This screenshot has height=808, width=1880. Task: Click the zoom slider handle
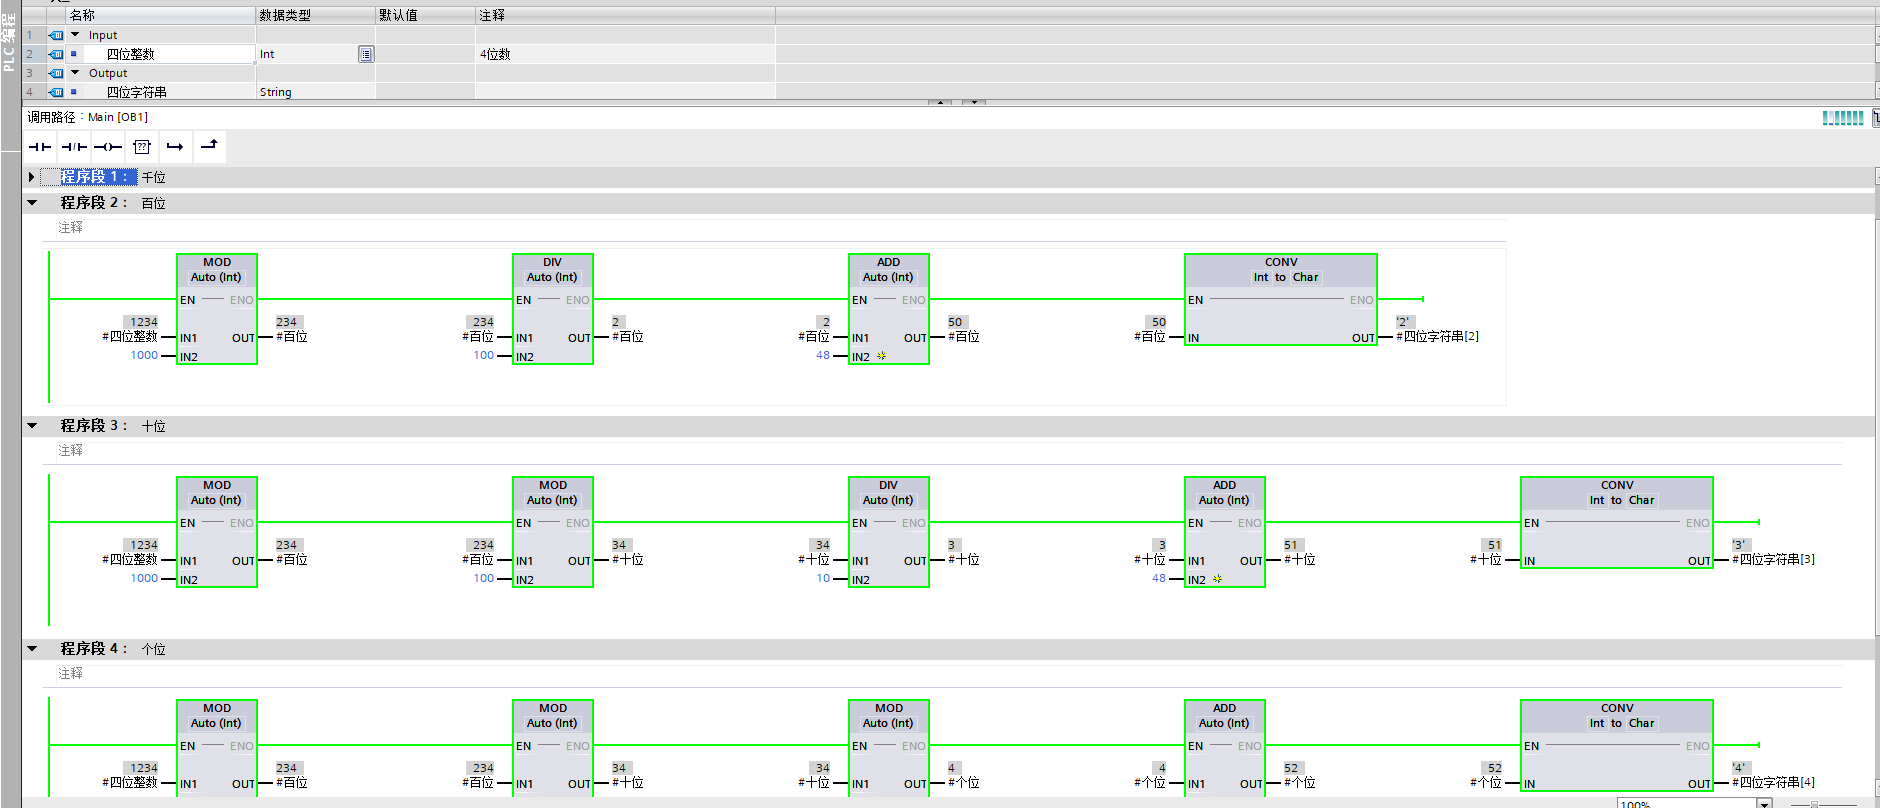coord(1813,804)
